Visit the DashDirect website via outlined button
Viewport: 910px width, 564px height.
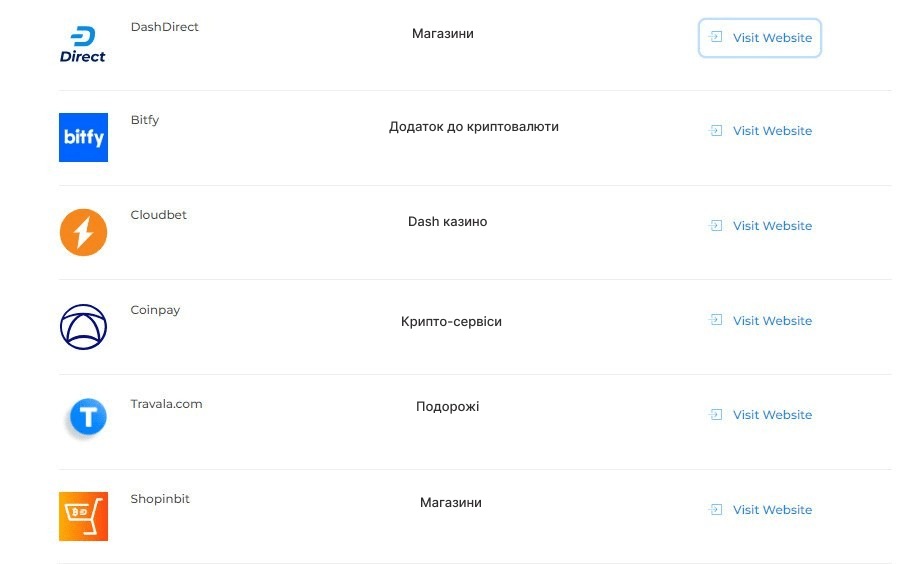tap(760, 38)
